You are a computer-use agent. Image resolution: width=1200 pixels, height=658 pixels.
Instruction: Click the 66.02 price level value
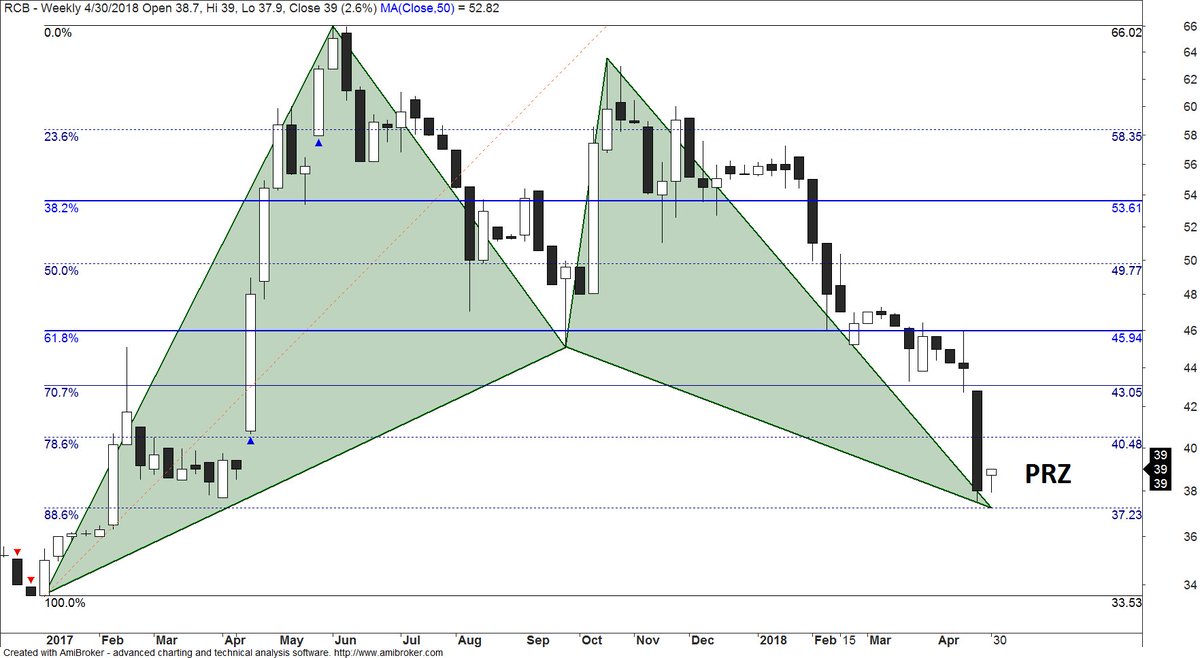click(x=1126, y=33)
